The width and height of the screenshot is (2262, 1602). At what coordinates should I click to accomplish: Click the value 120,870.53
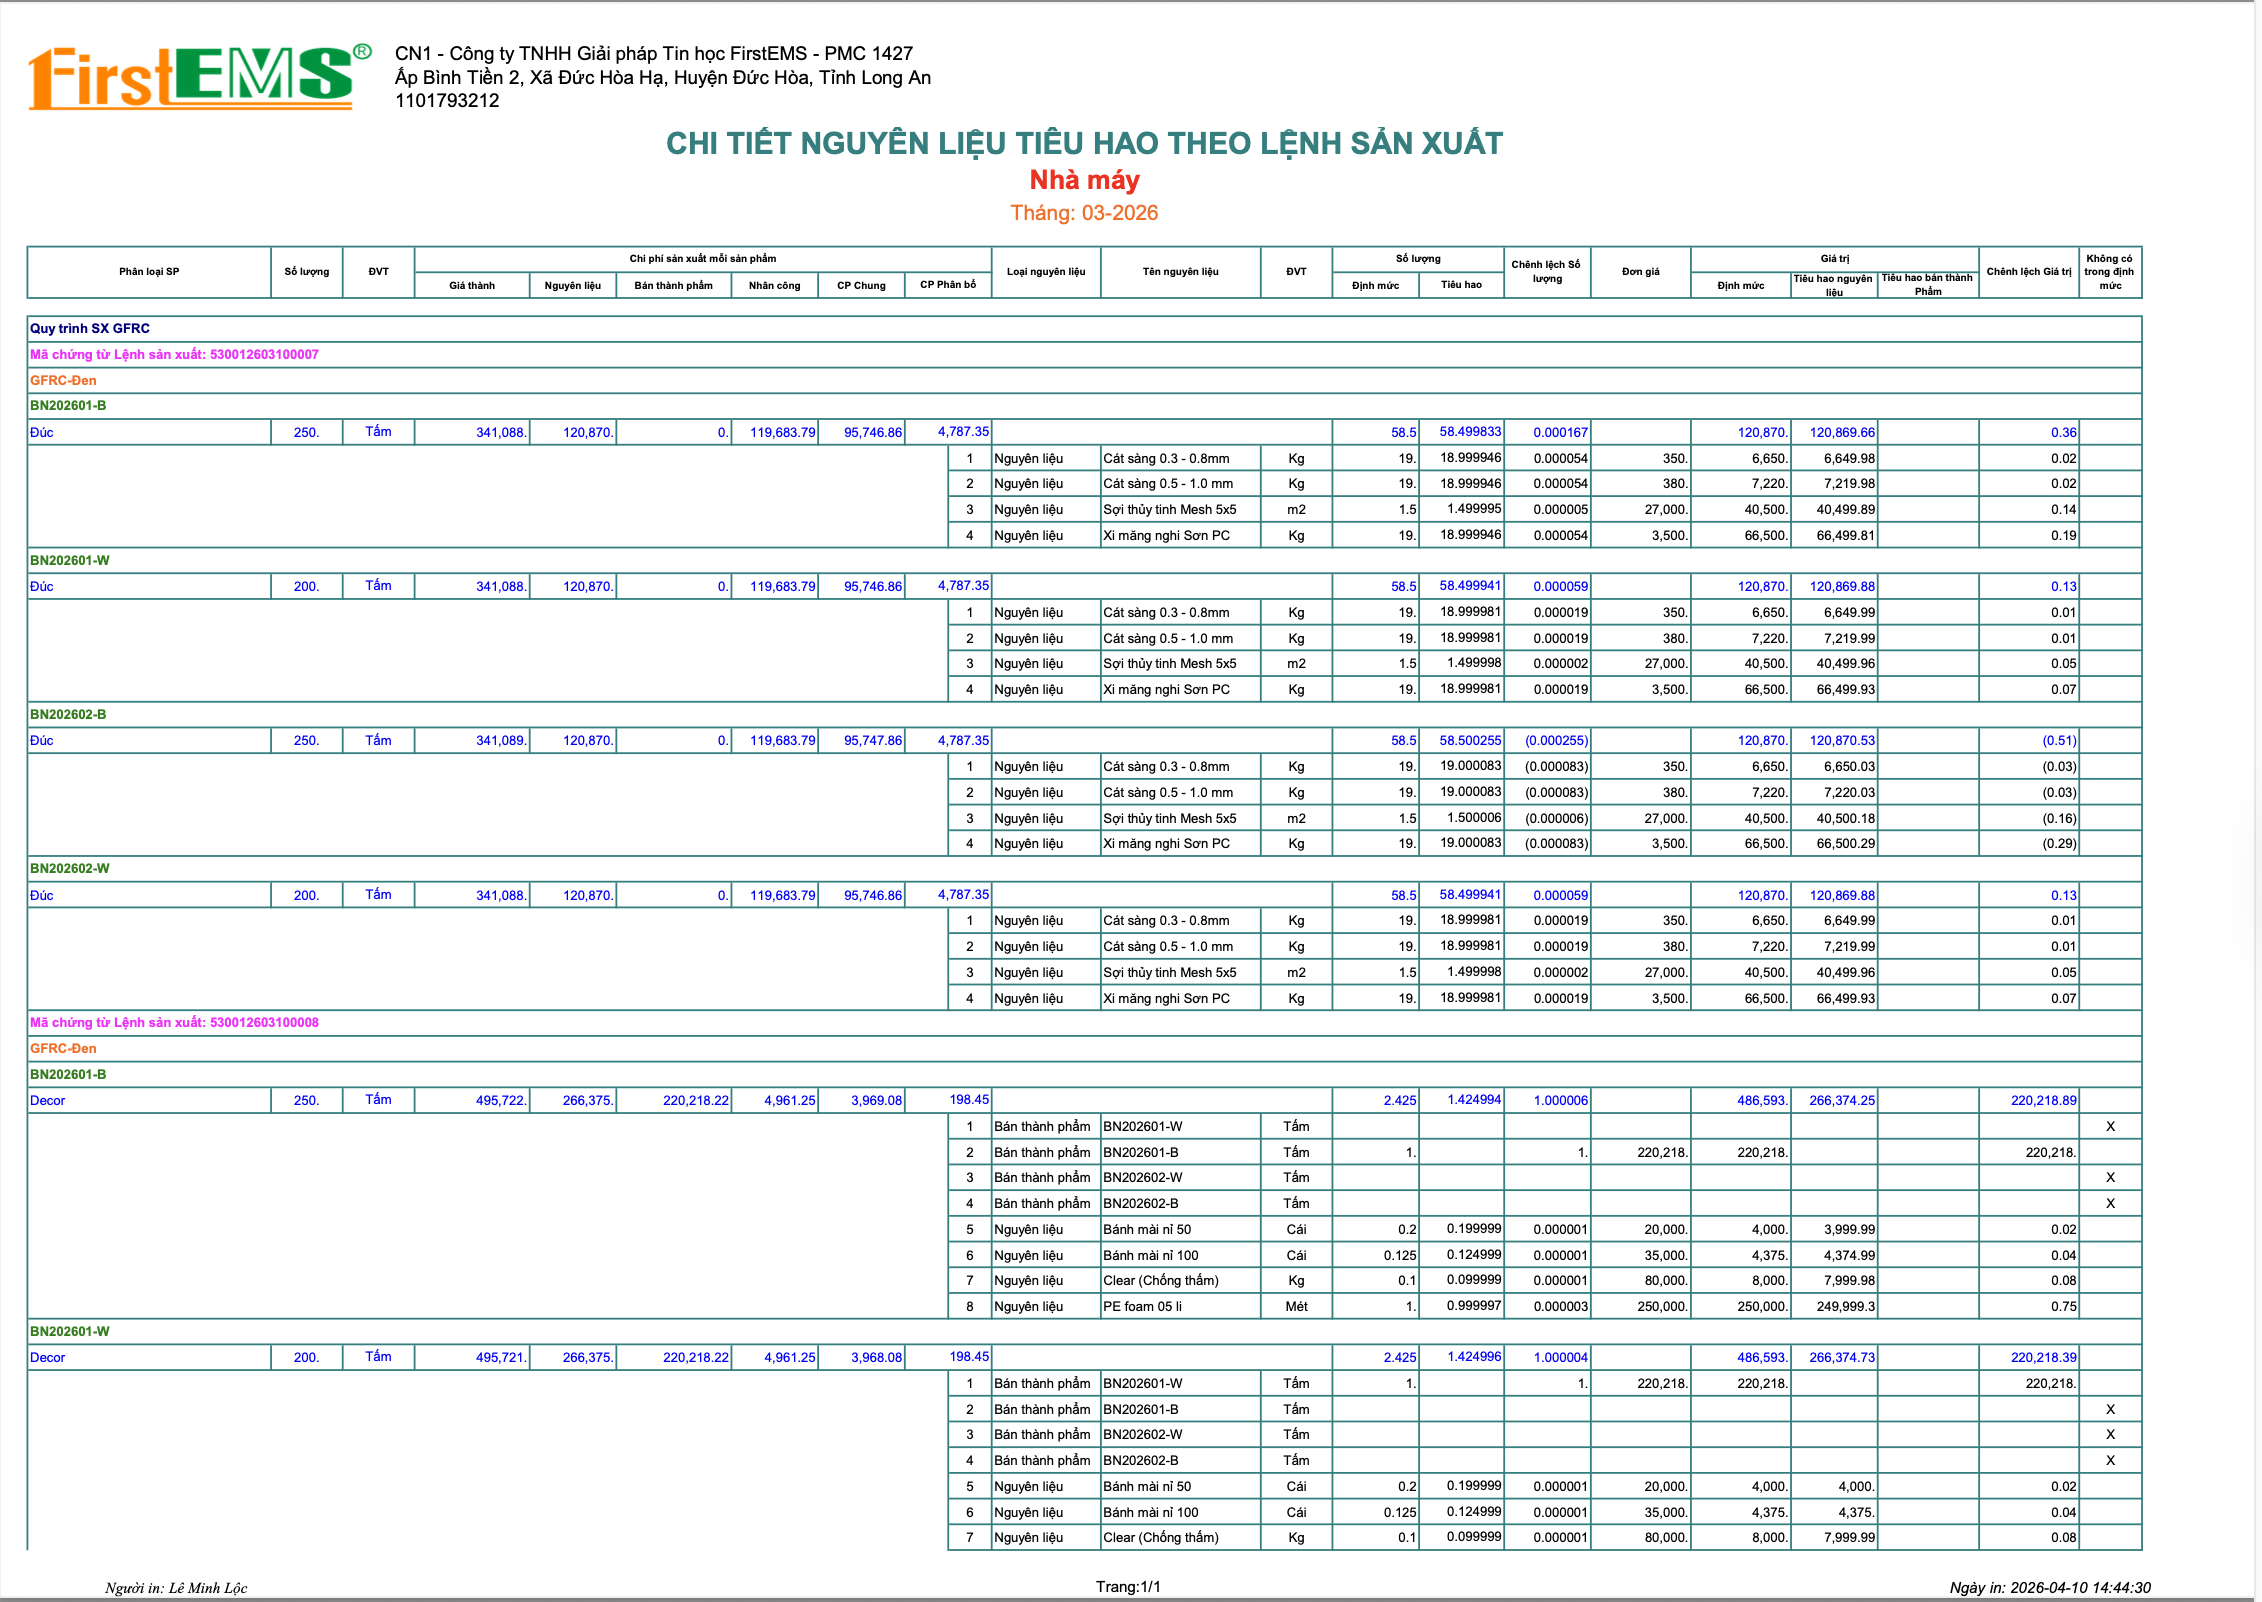point(1842,741)
